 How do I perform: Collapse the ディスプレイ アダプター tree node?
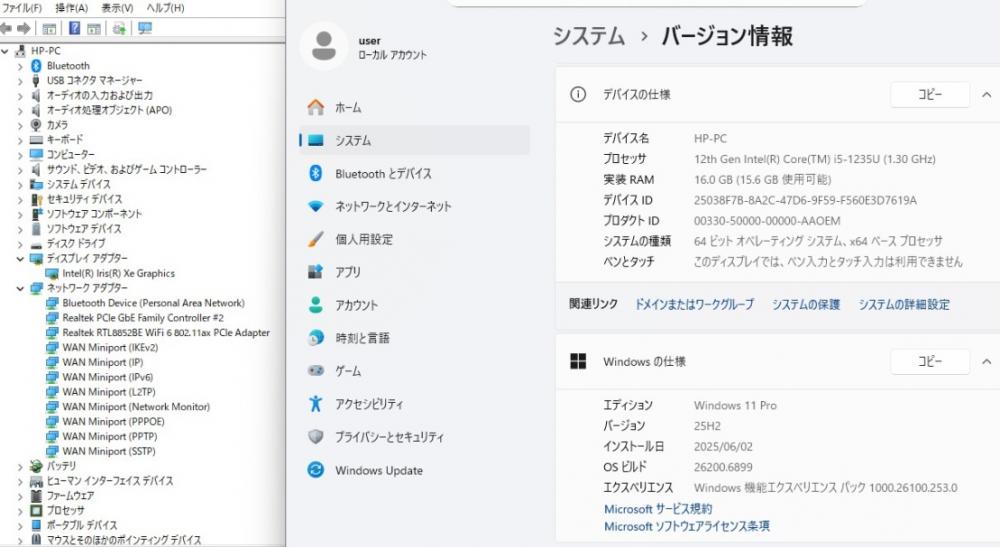22,258
